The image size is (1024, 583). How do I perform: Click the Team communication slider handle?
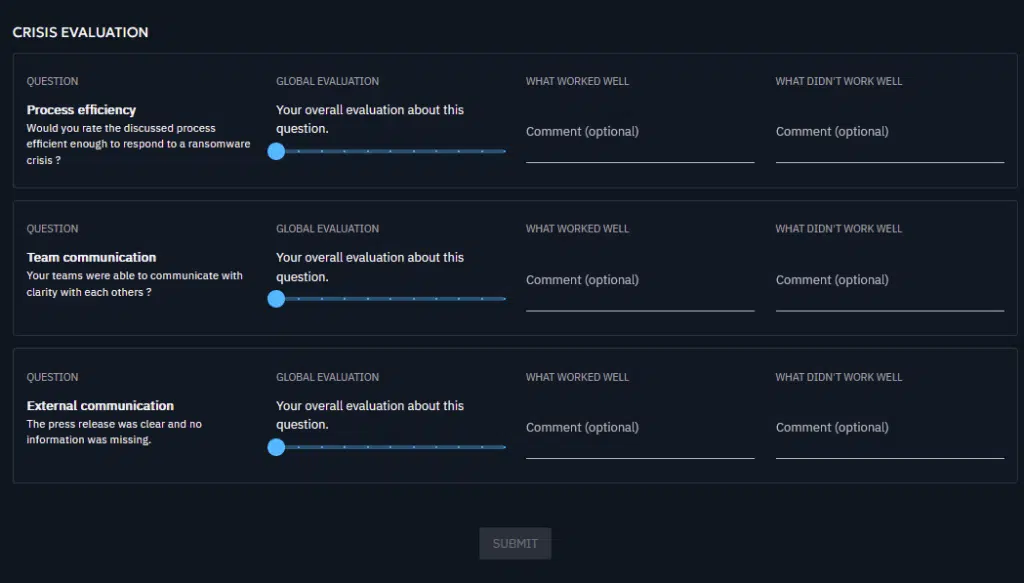coord(277,299)
